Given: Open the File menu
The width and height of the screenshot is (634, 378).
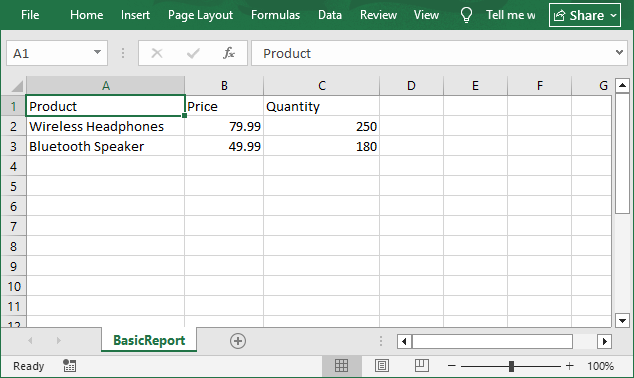Looking at the screenshot, I should (30, 15).
